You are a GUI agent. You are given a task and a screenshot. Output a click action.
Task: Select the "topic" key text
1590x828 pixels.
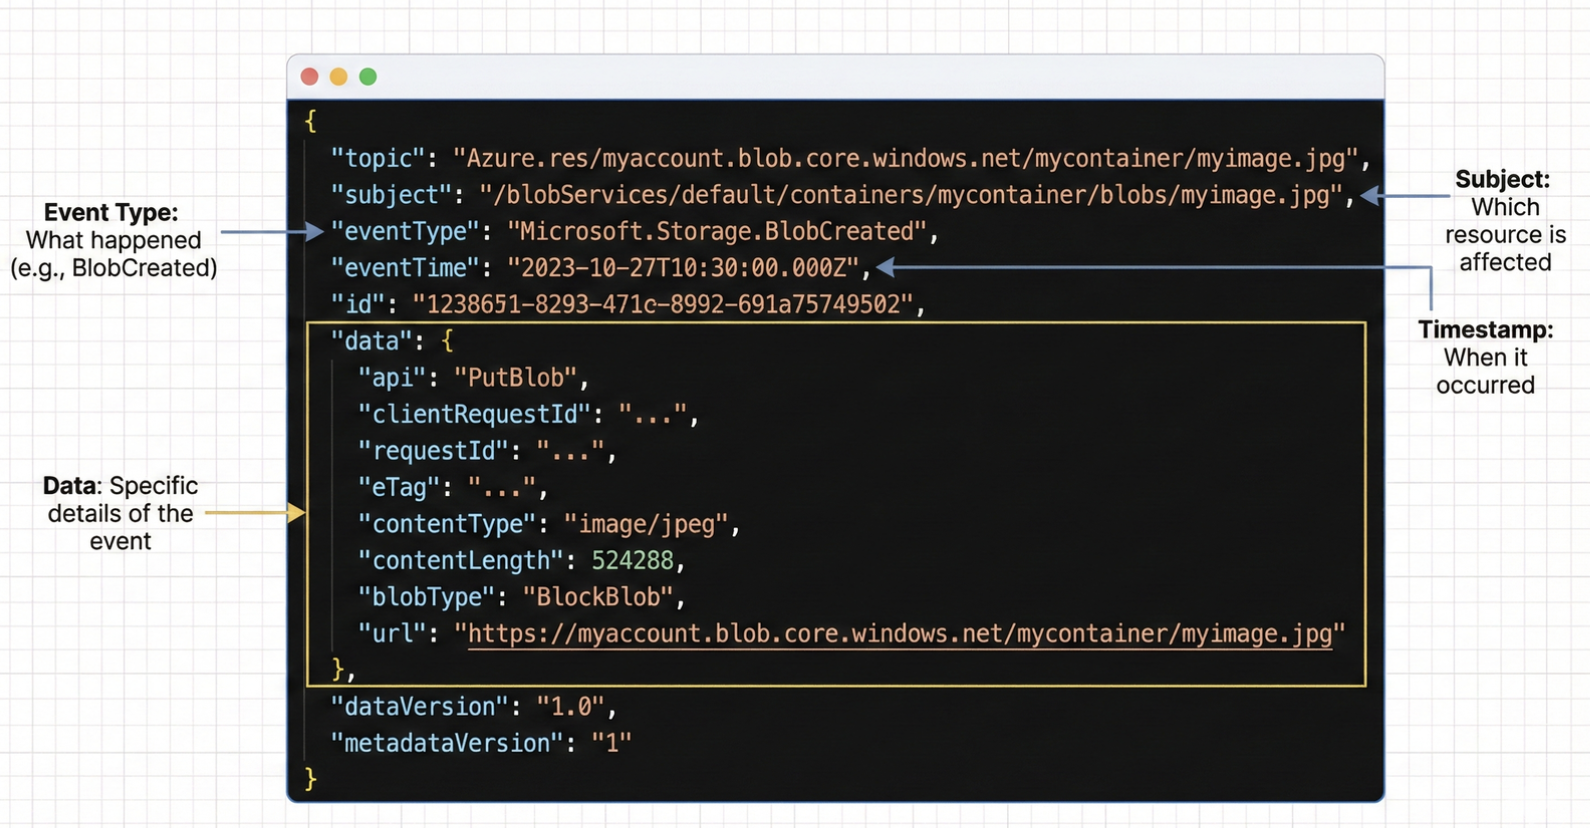[378, 158]
